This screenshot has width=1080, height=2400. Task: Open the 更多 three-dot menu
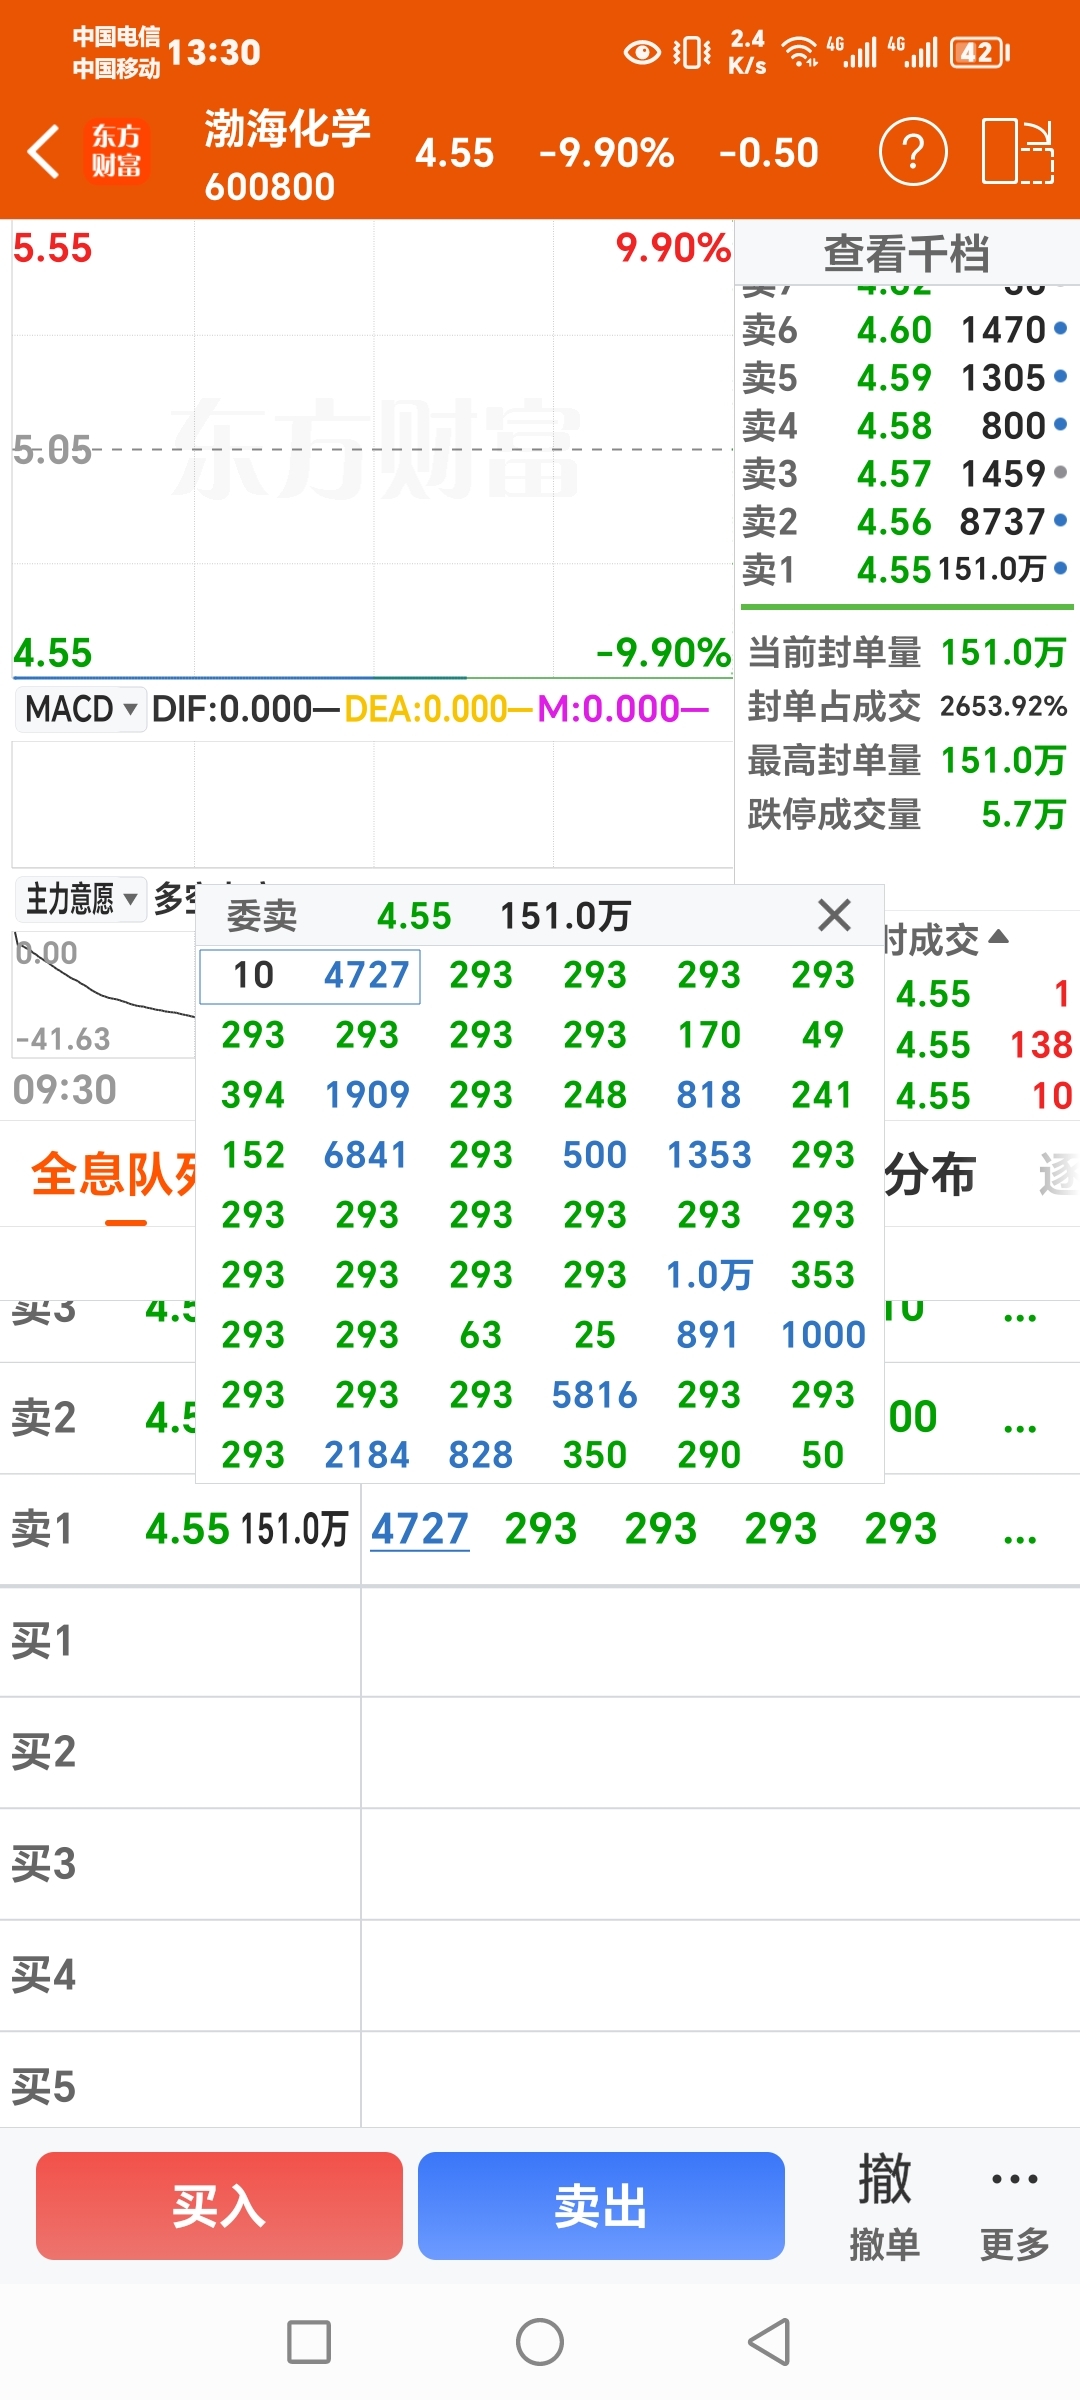pos(1015,2206)
